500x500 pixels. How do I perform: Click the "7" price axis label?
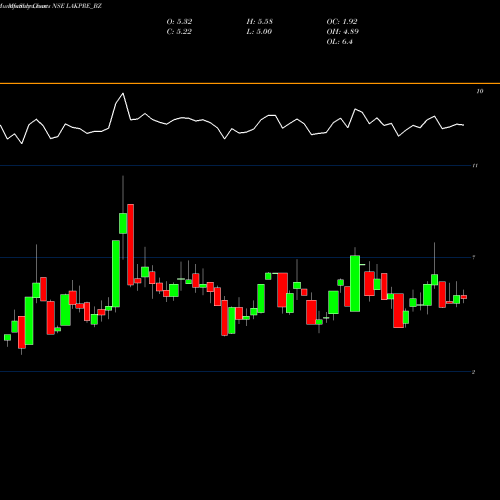pyautogui.click(x=474, y=257)
